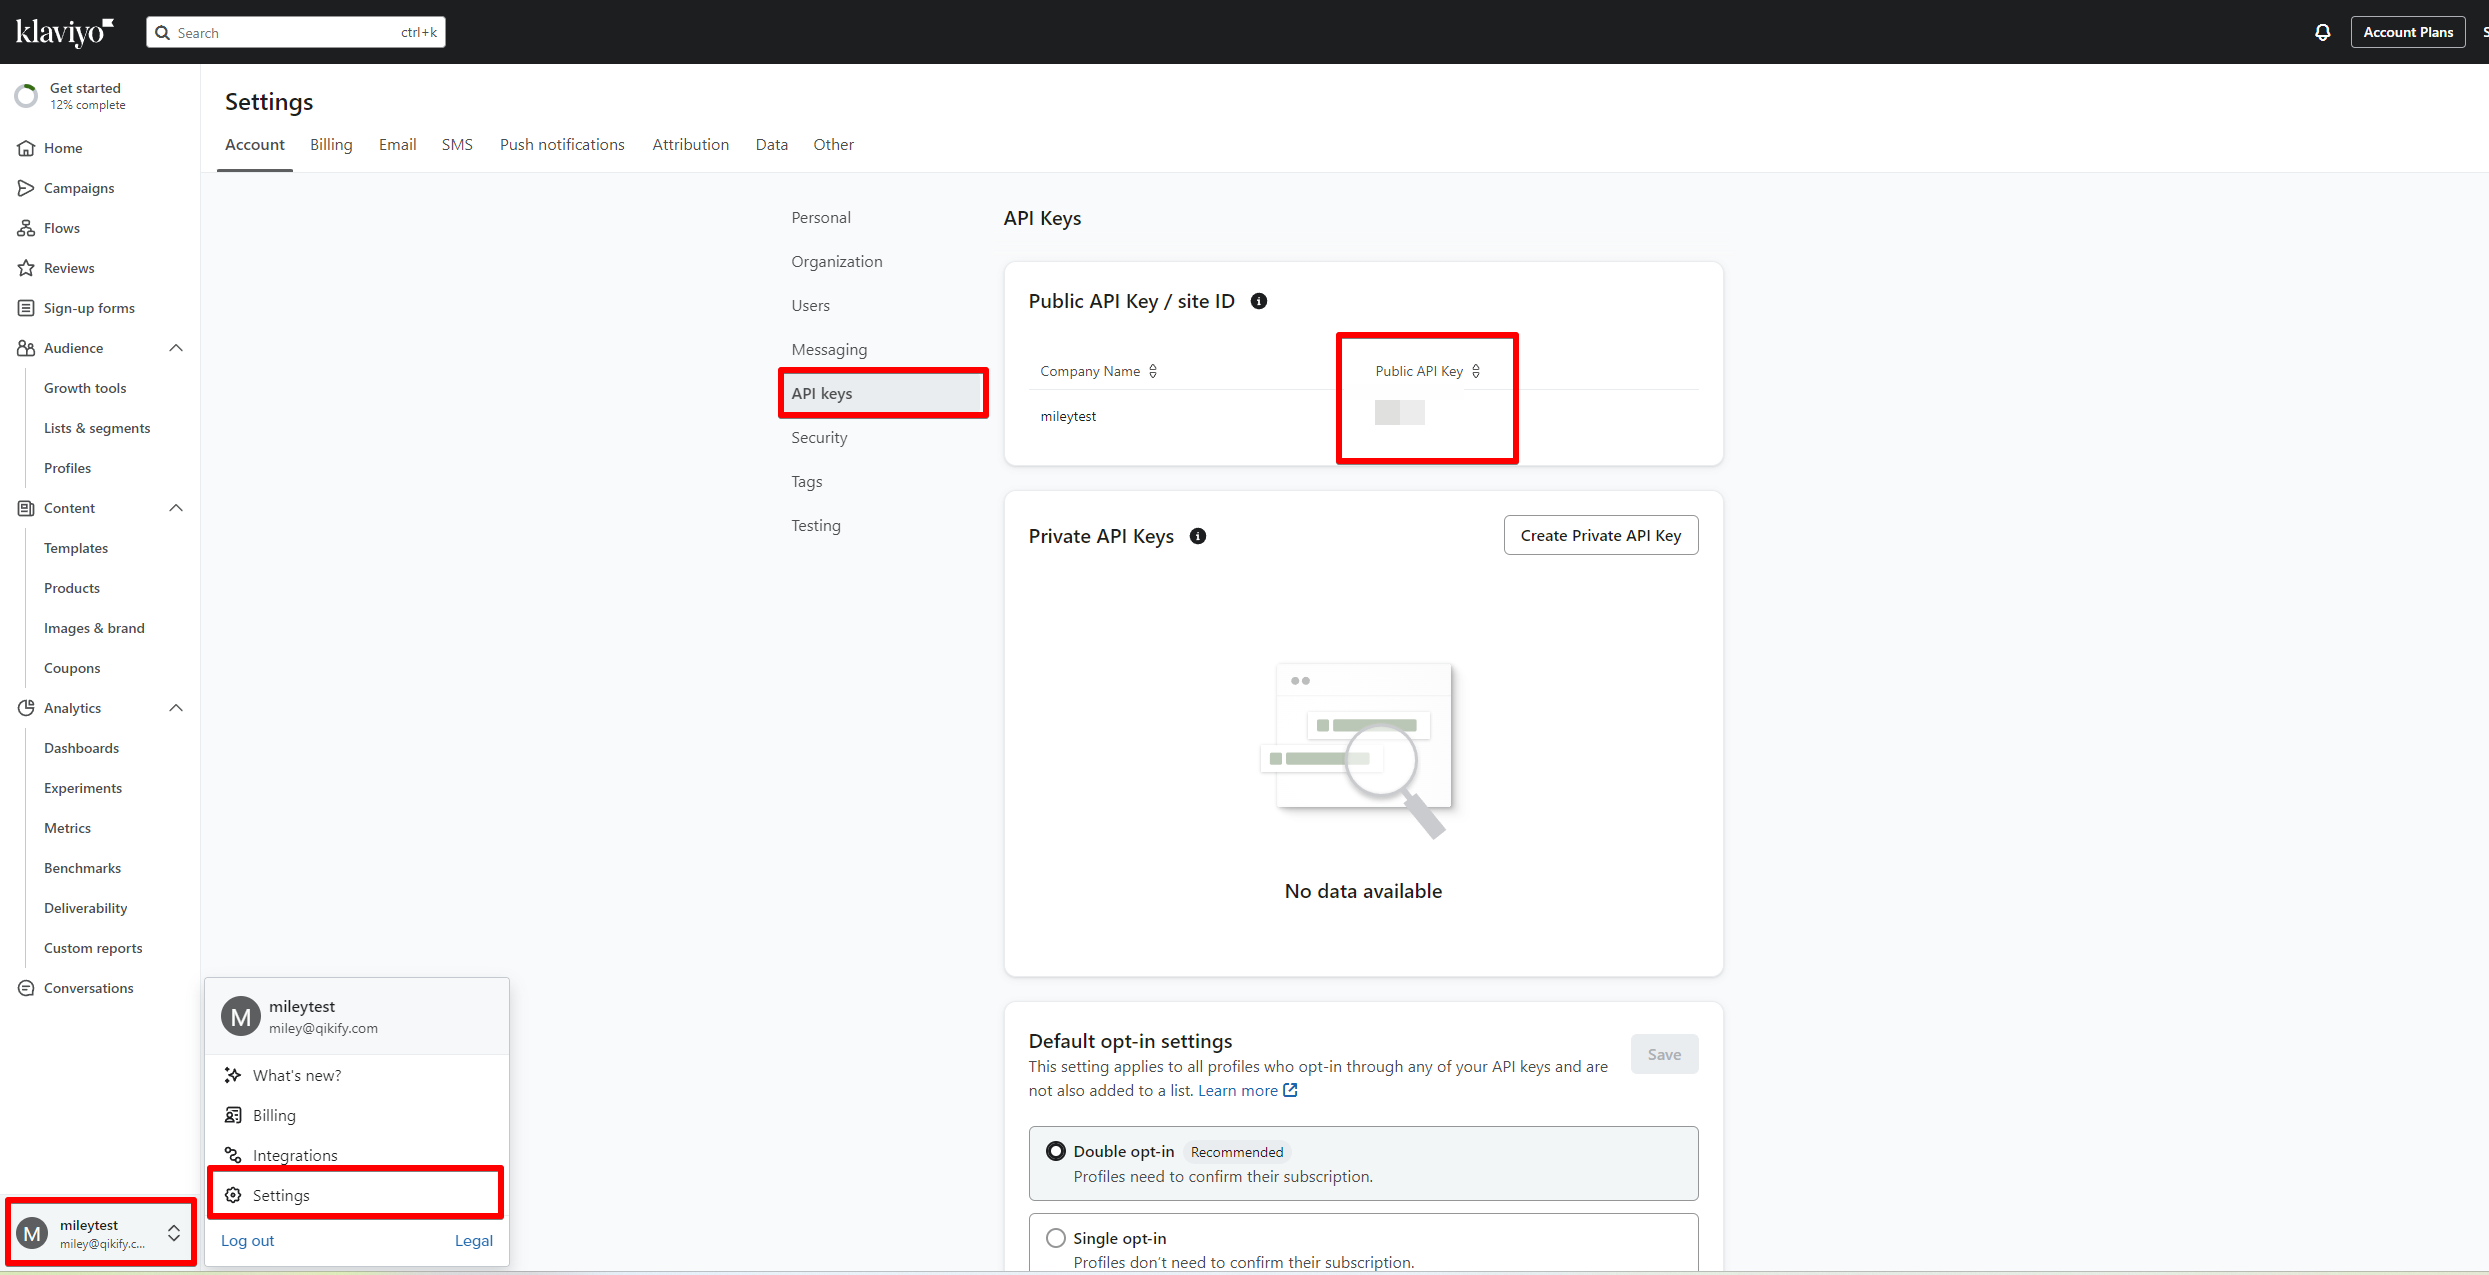Click the external link icon after Learn more

click(1290, 1090)
